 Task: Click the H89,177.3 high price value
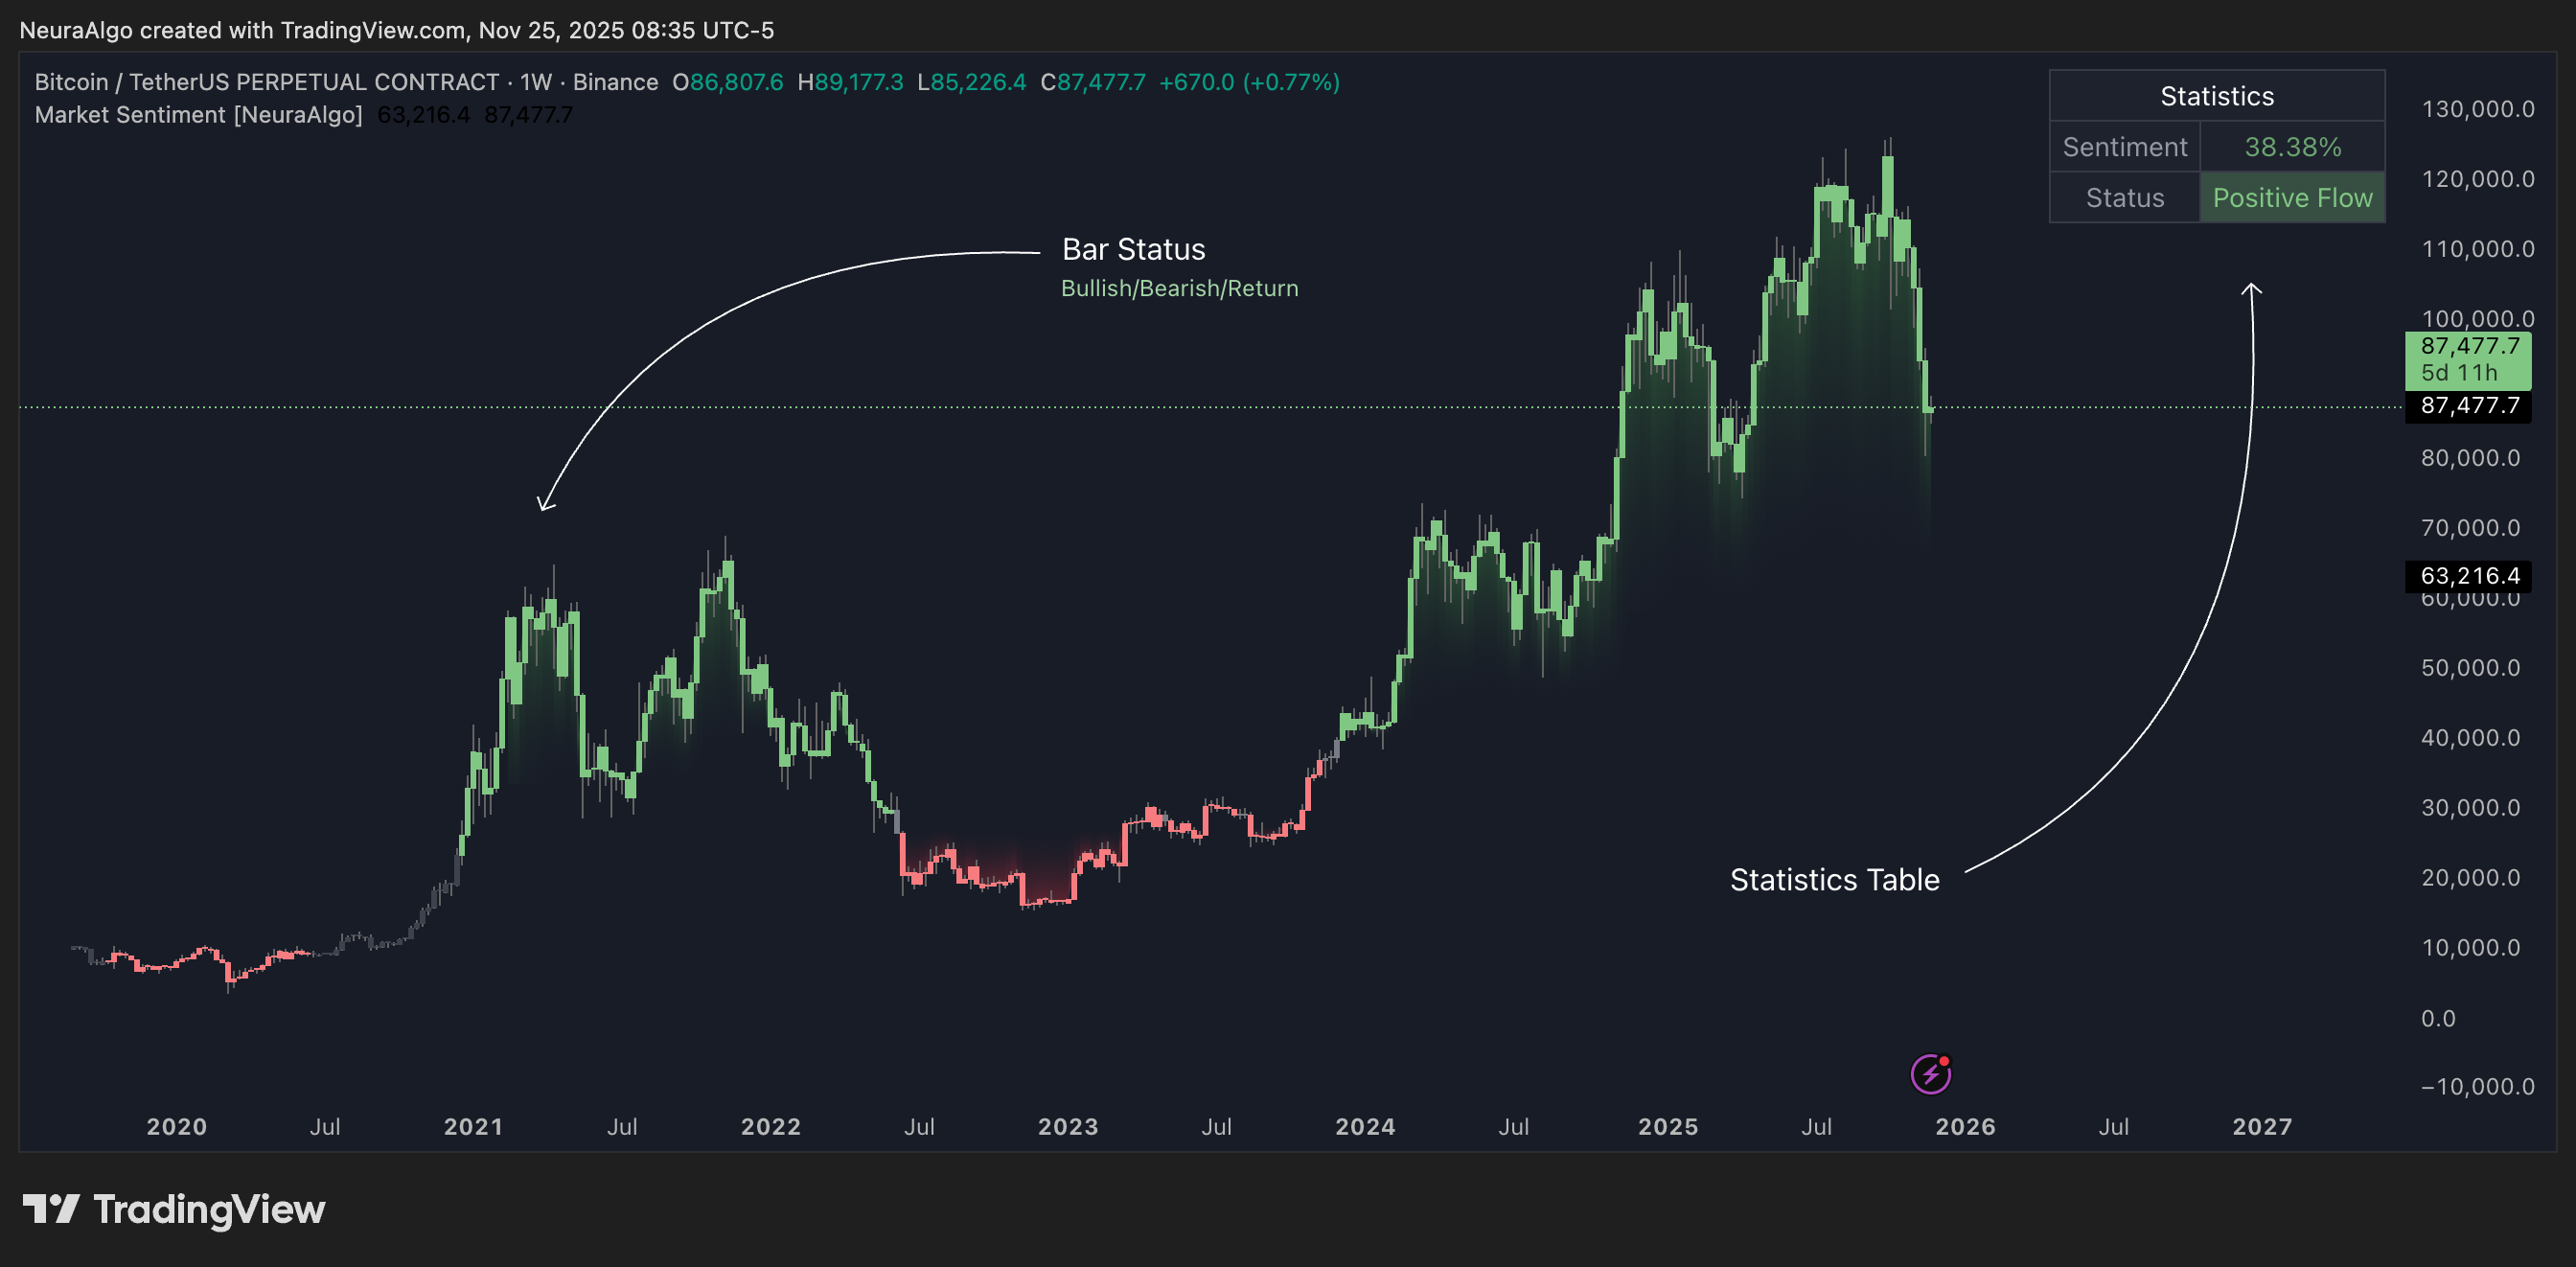(850, 82)
